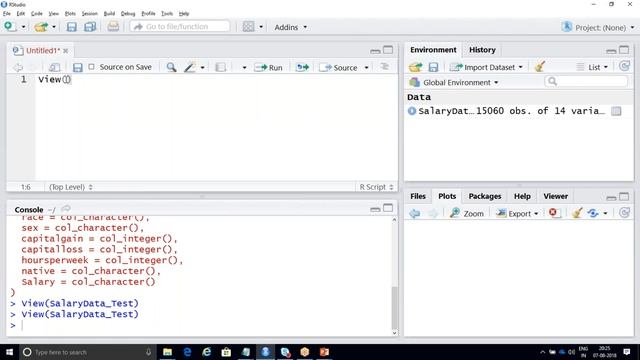Open the File menu
640x360 pixels.
coord(7,13)
